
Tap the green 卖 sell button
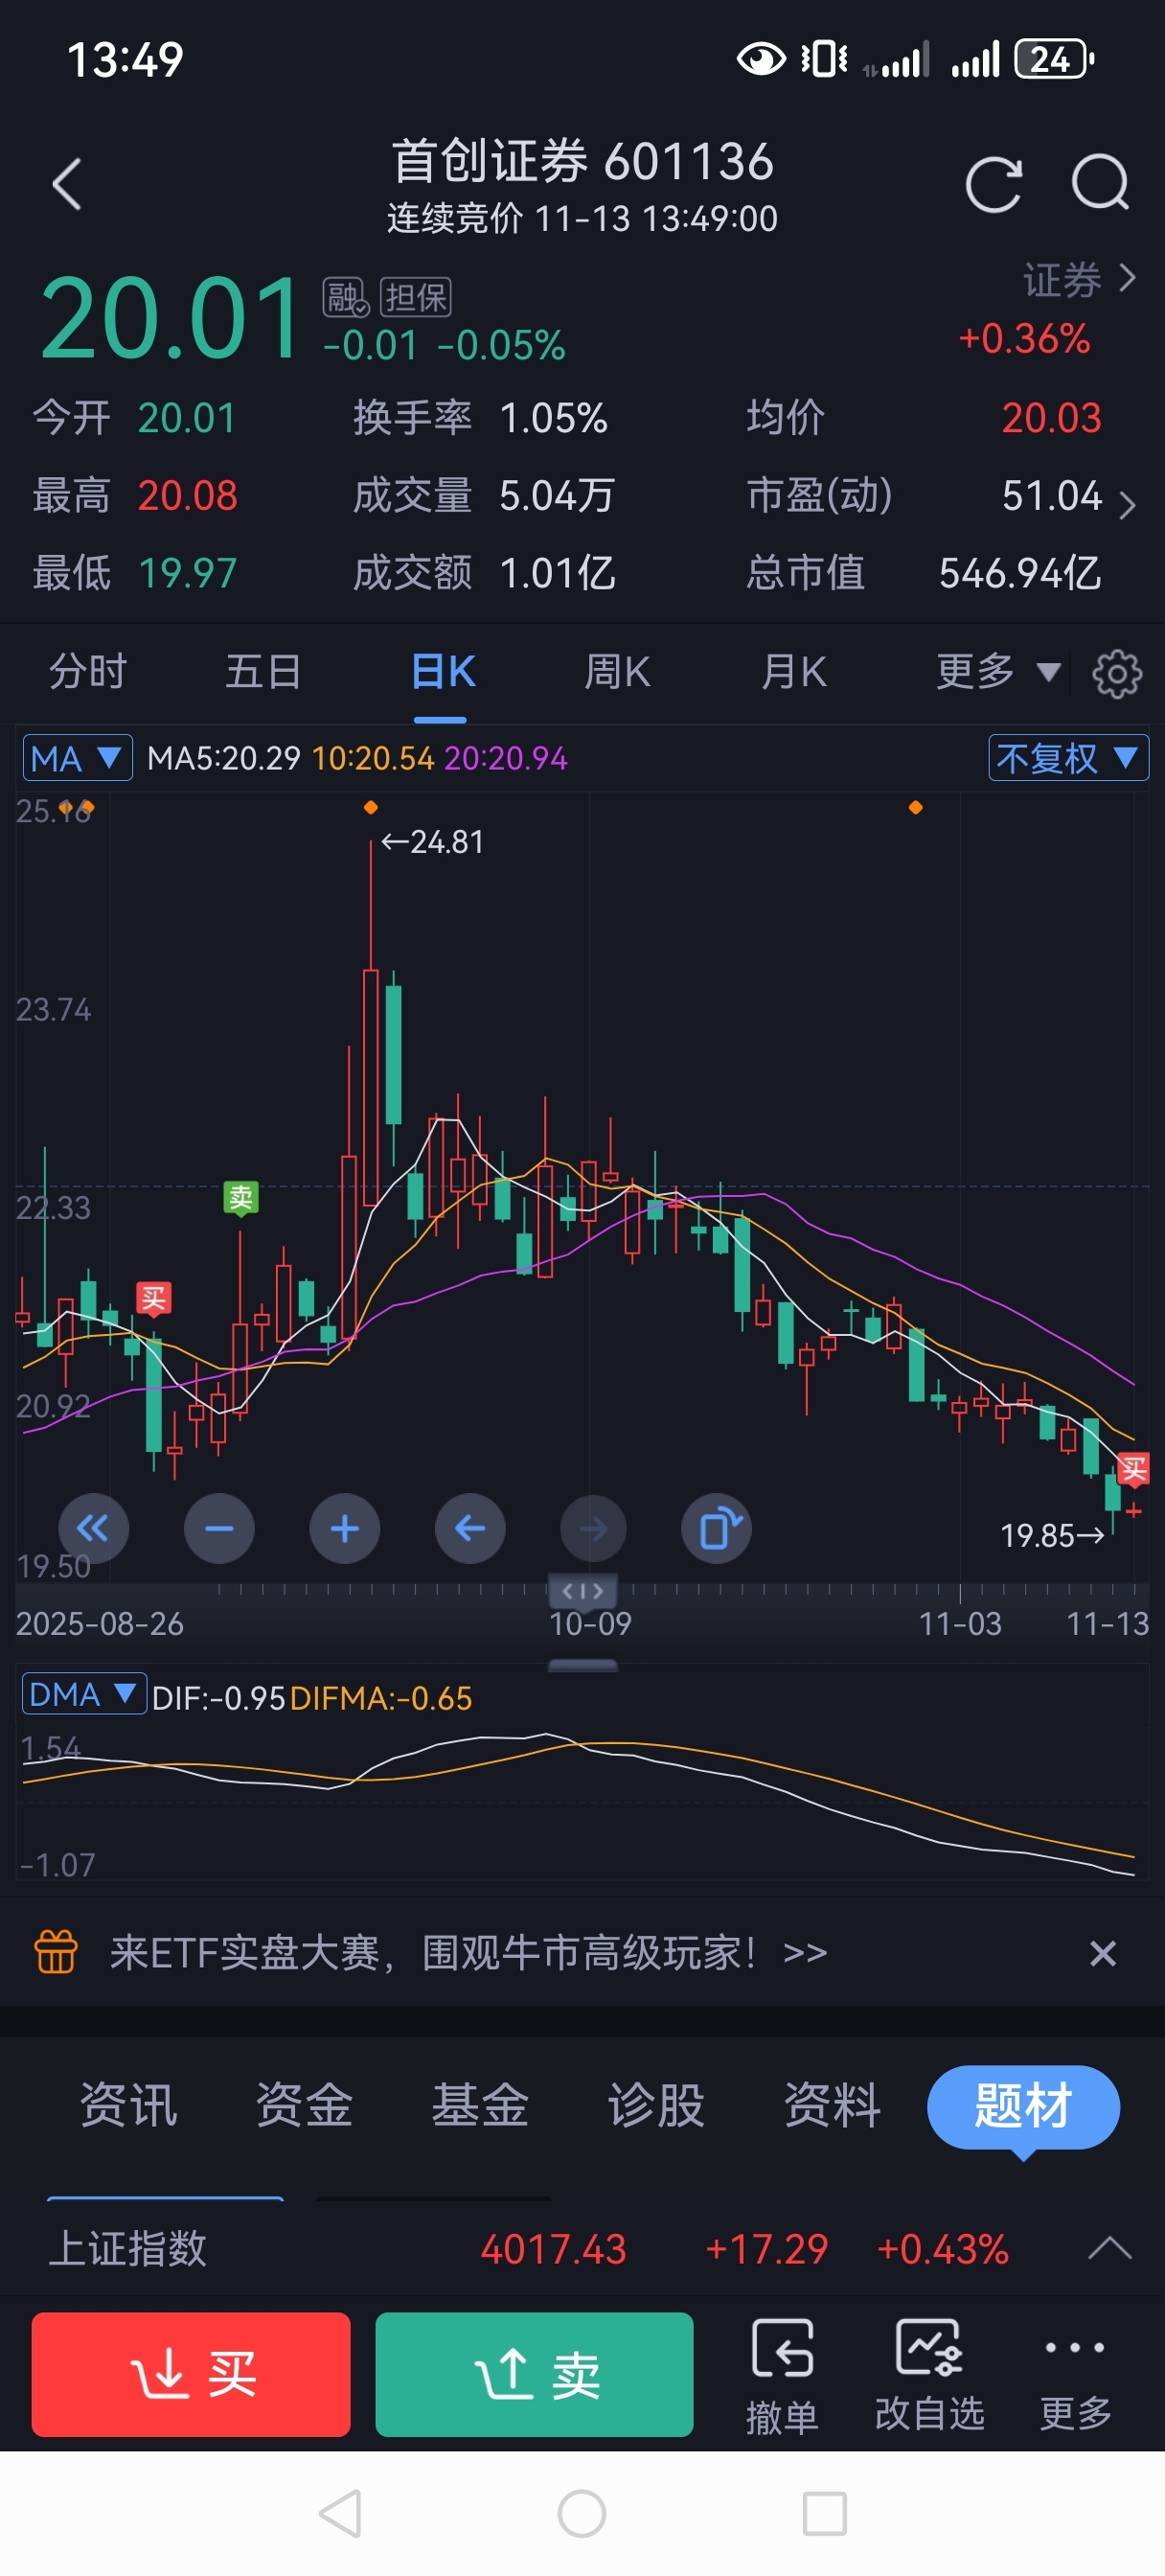tap(534, 2374)
